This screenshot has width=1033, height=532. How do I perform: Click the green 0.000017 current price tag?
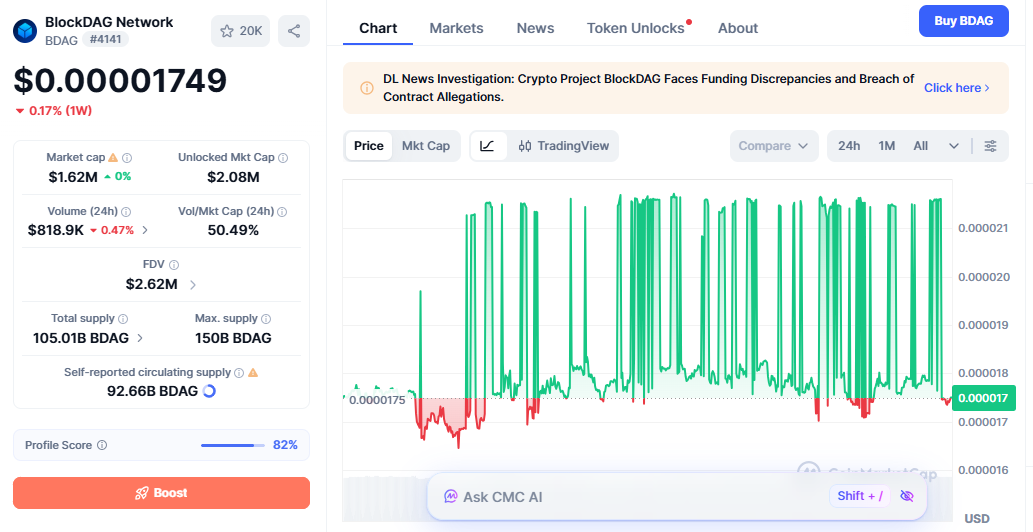click(x=984, y=398)
